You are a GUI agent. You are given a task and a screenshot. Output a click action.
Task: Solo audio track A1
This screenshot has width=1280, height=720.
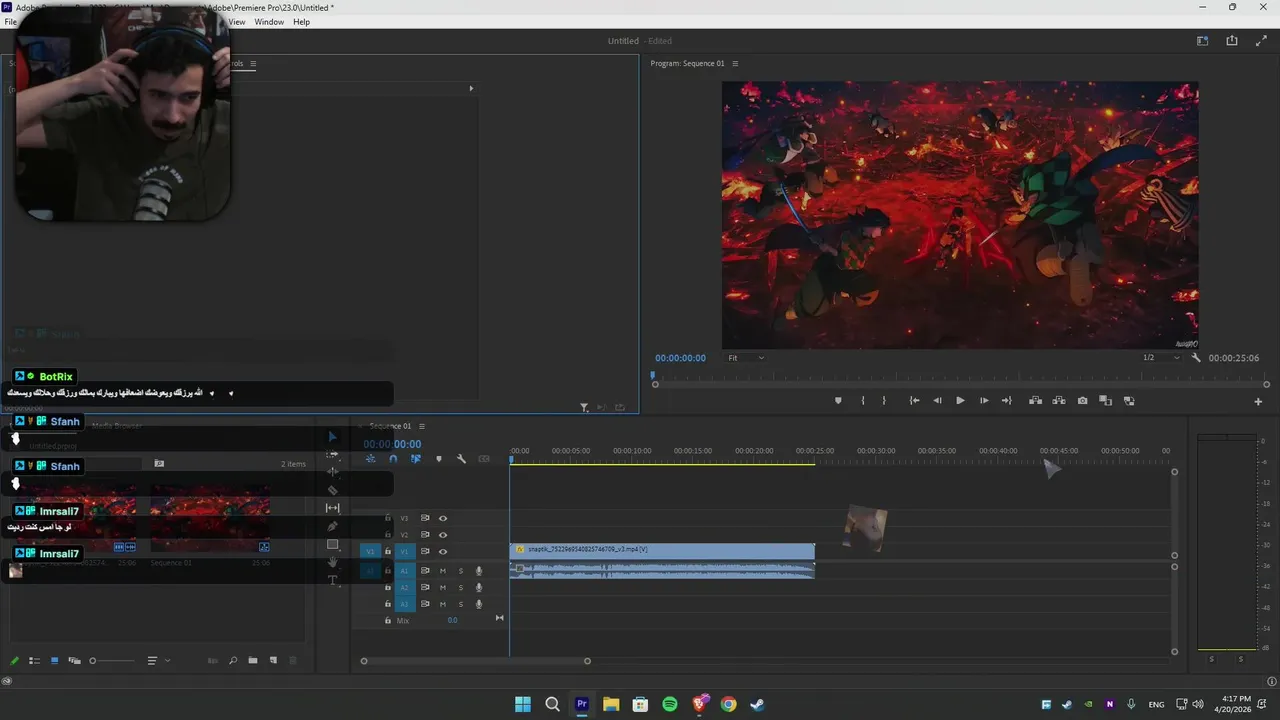pyautogui.click(x=461, y=571)
